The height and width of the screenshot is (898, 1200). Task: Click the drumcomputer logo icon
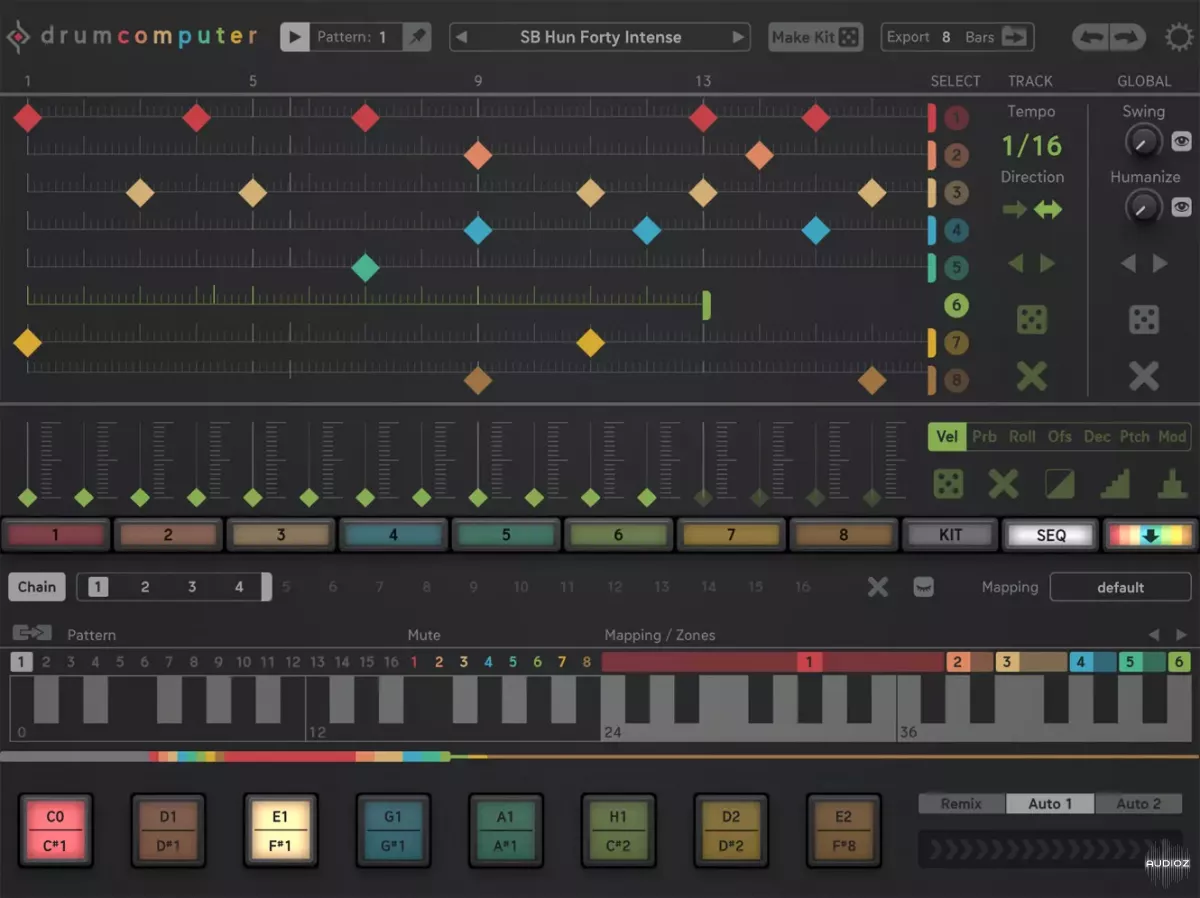pyautogui.click(x=19, y=38)
